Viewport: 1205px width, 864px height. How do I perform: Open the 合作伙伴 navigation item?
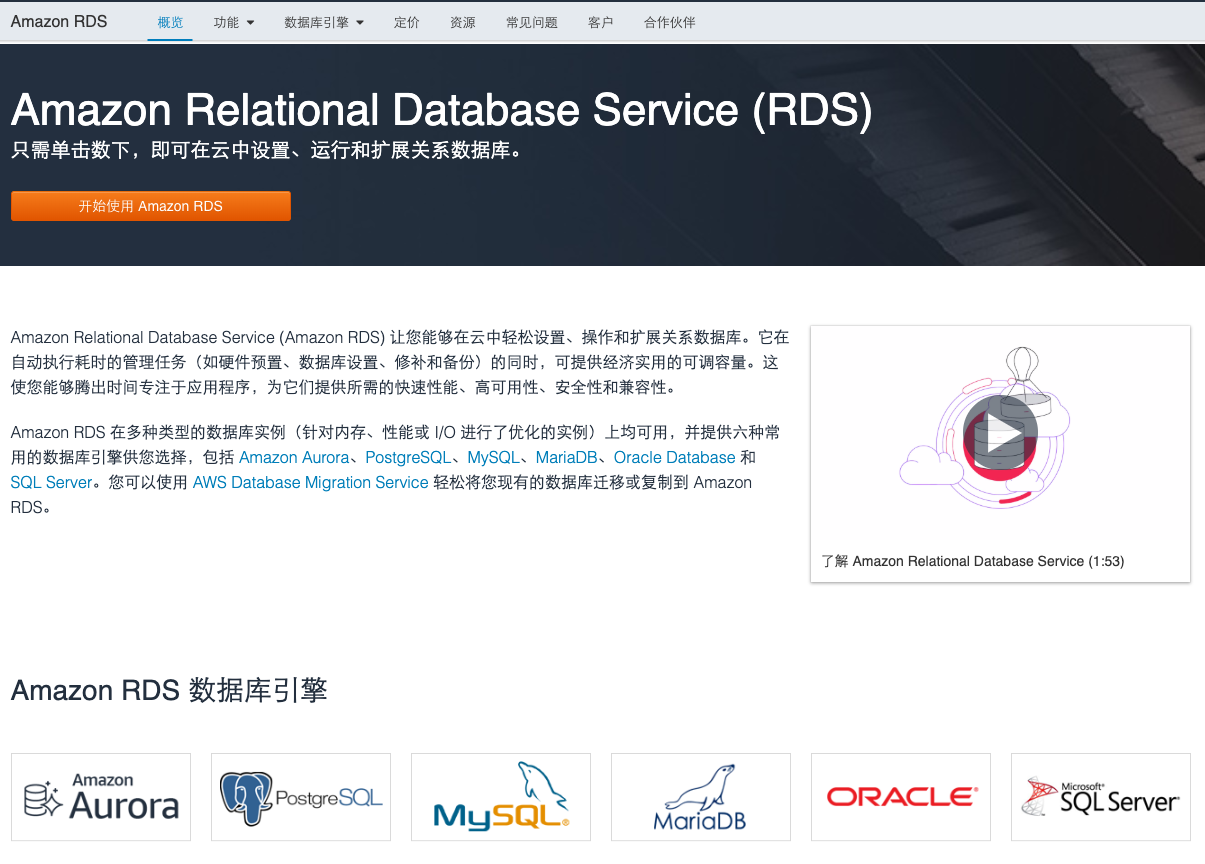670,22
